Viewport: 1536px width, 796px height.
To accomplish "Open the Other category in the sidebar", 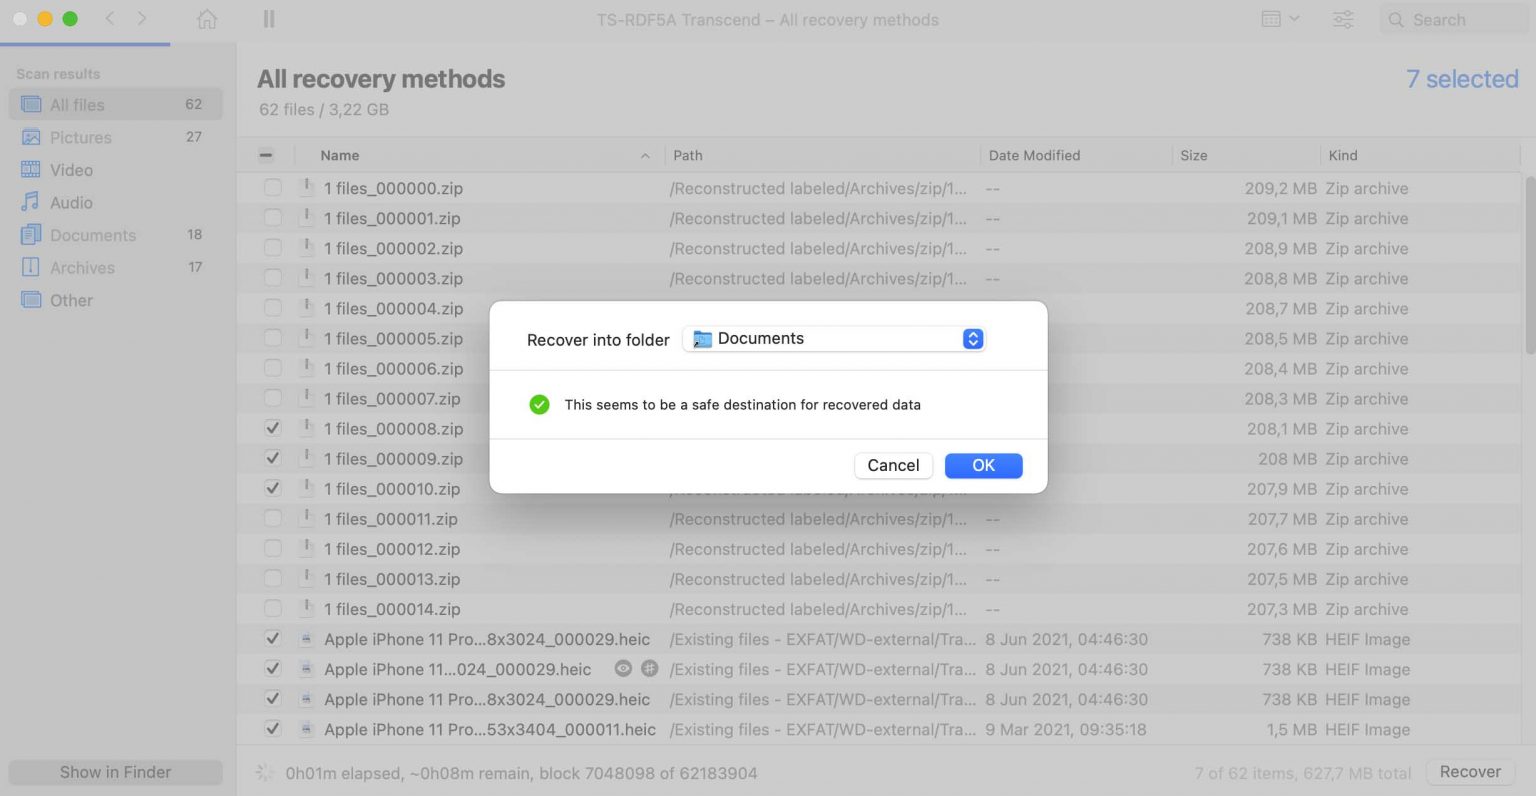I will click(71, 300).
